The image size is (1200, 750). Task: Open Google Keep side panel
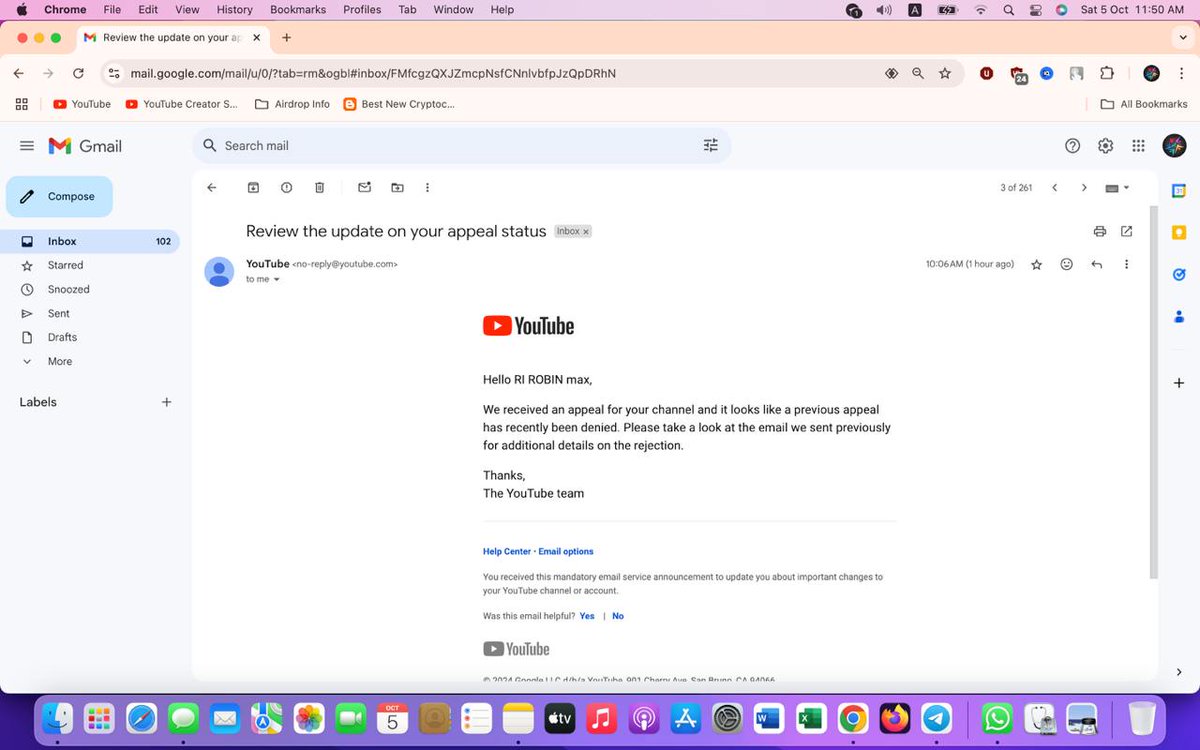point(1179,233)
